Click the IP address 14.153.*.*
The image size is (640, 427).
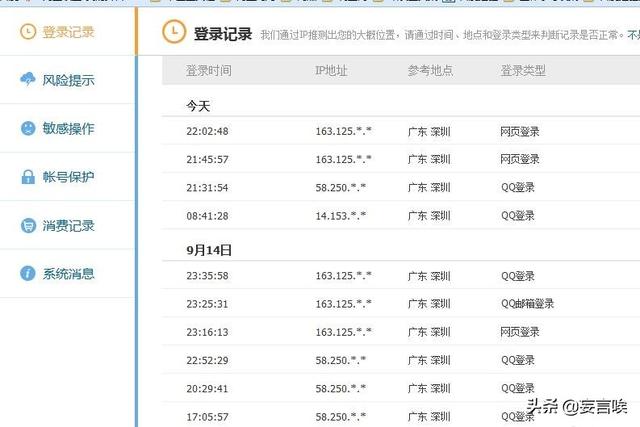(341, 216)
